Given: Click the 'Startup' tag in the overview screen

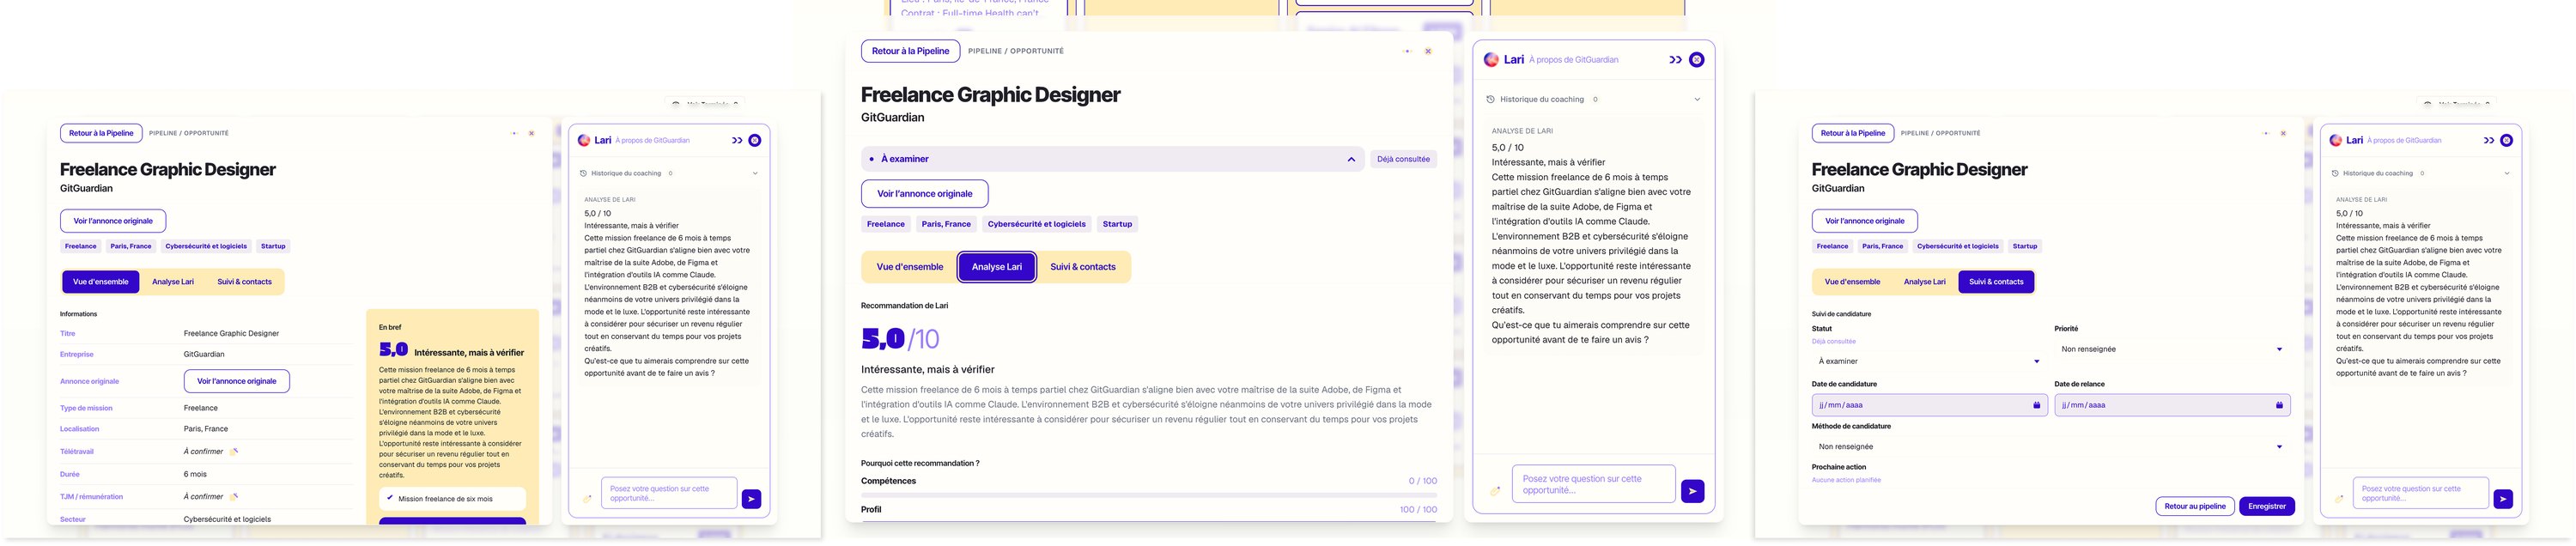Looking at the screenshot, I should point(273,246).
